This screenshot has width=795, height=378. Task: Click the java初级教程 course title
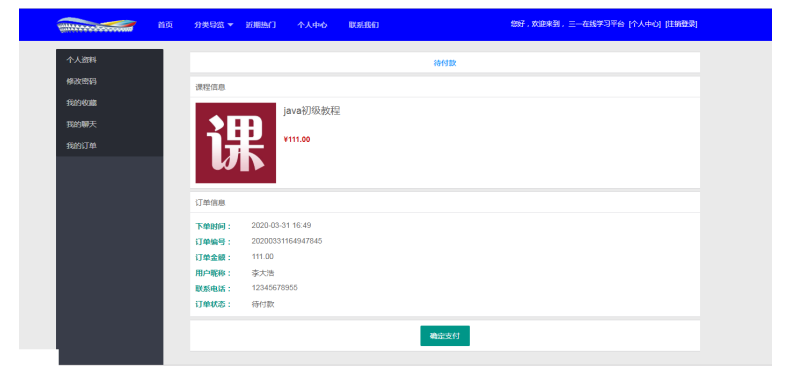[x=312, y=110]
